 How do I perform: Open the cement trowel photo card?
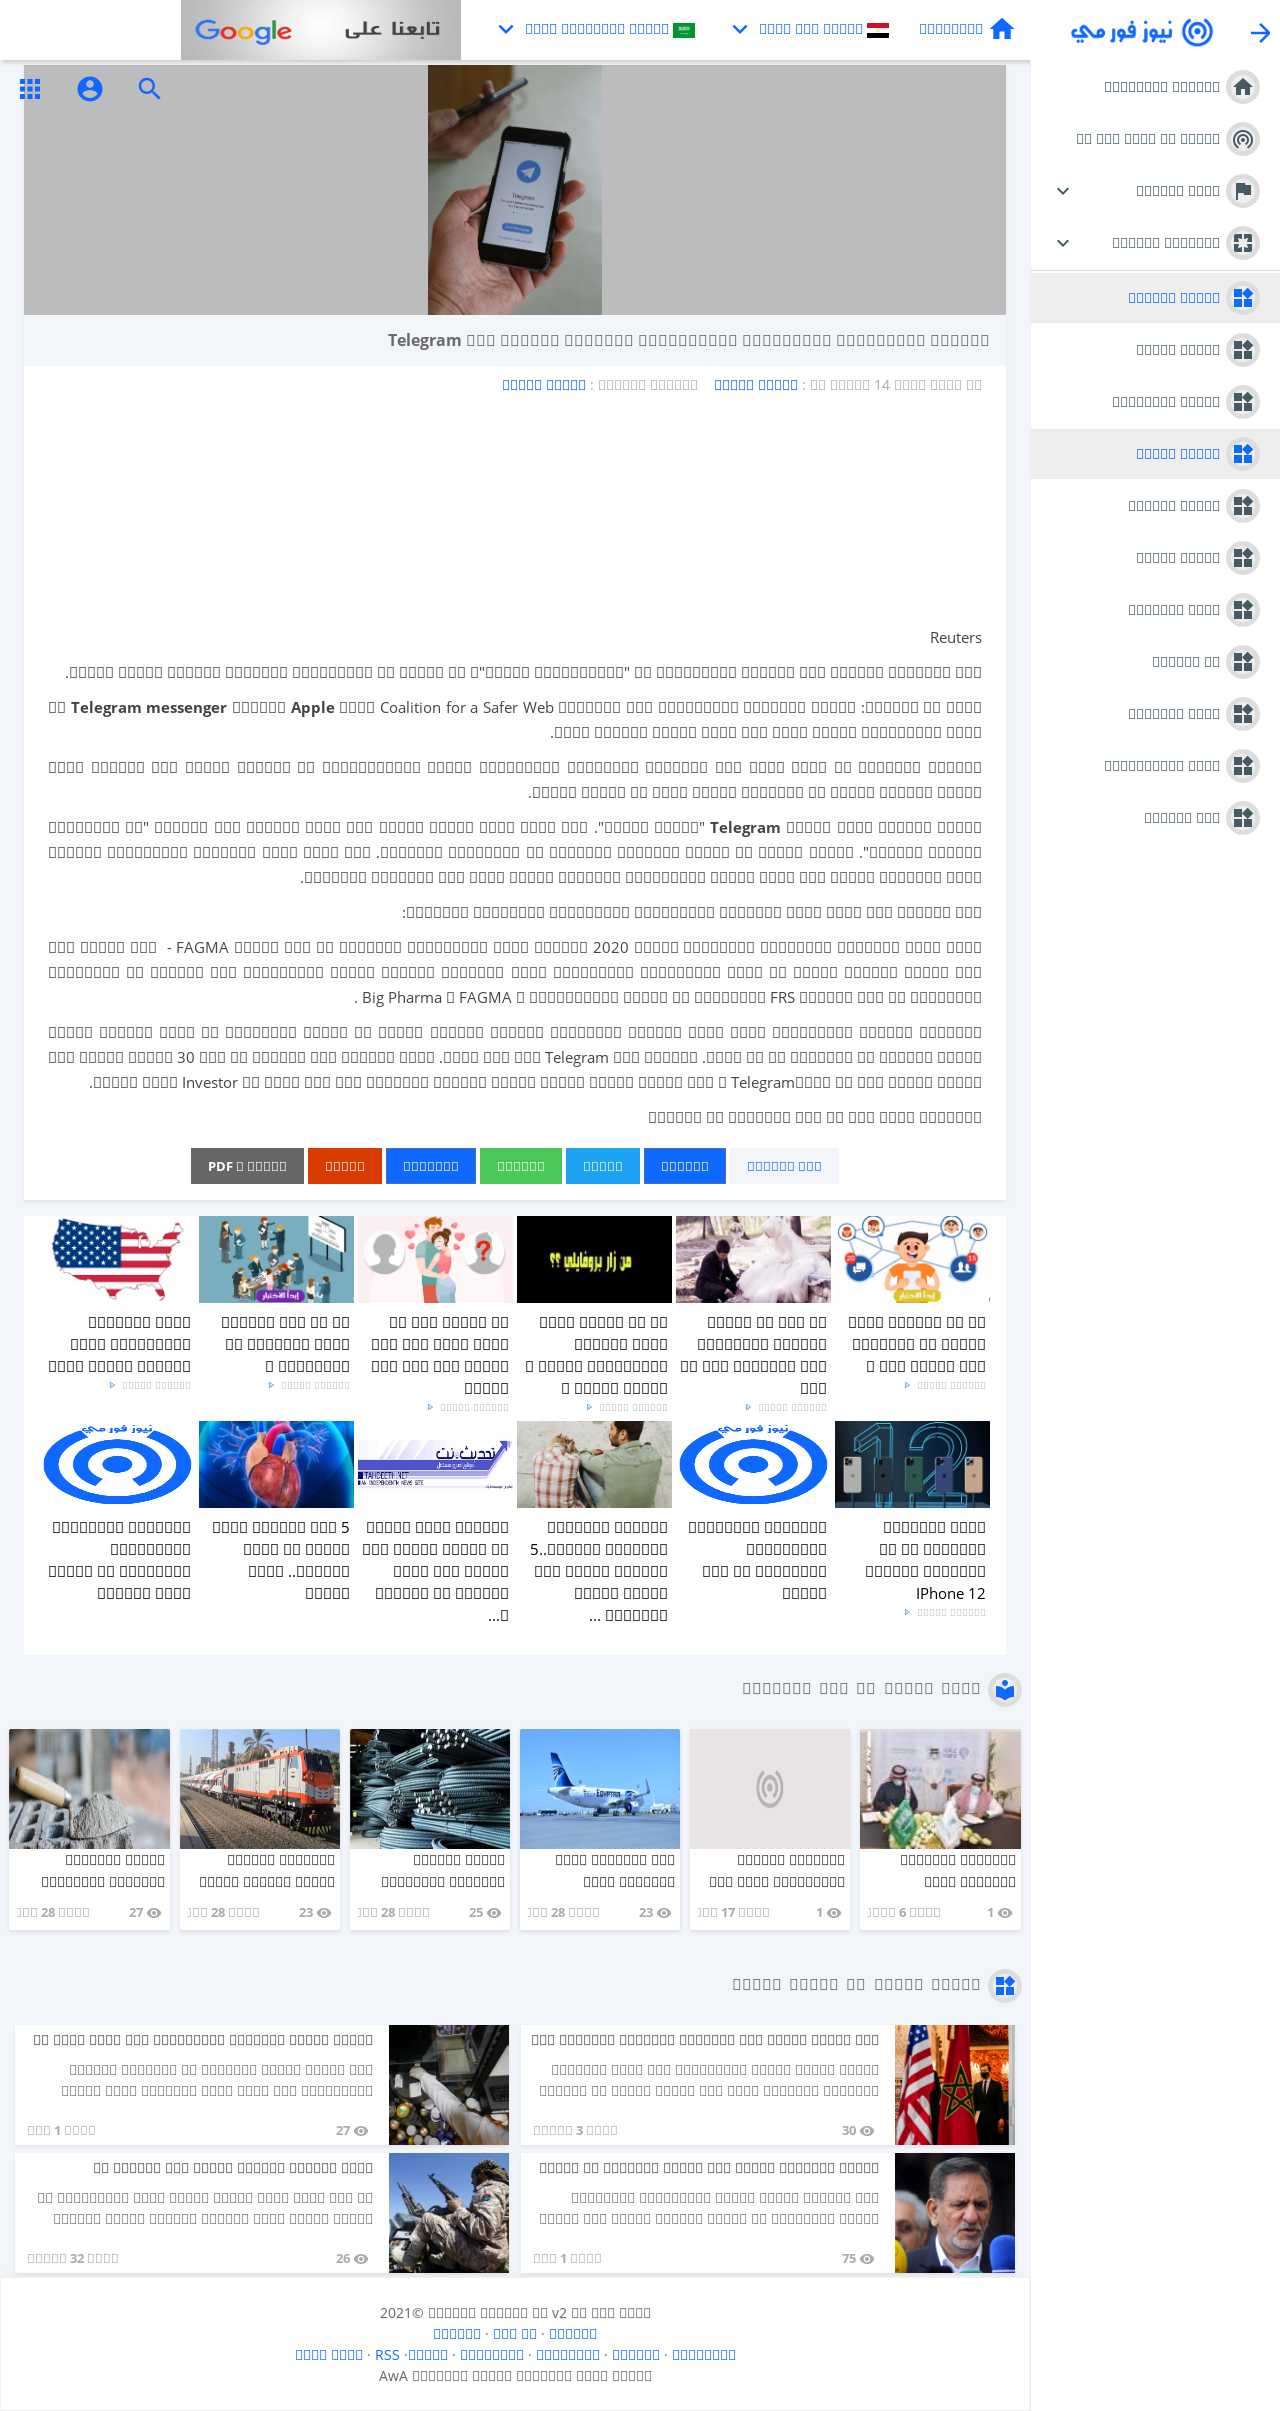point(90,1789)
